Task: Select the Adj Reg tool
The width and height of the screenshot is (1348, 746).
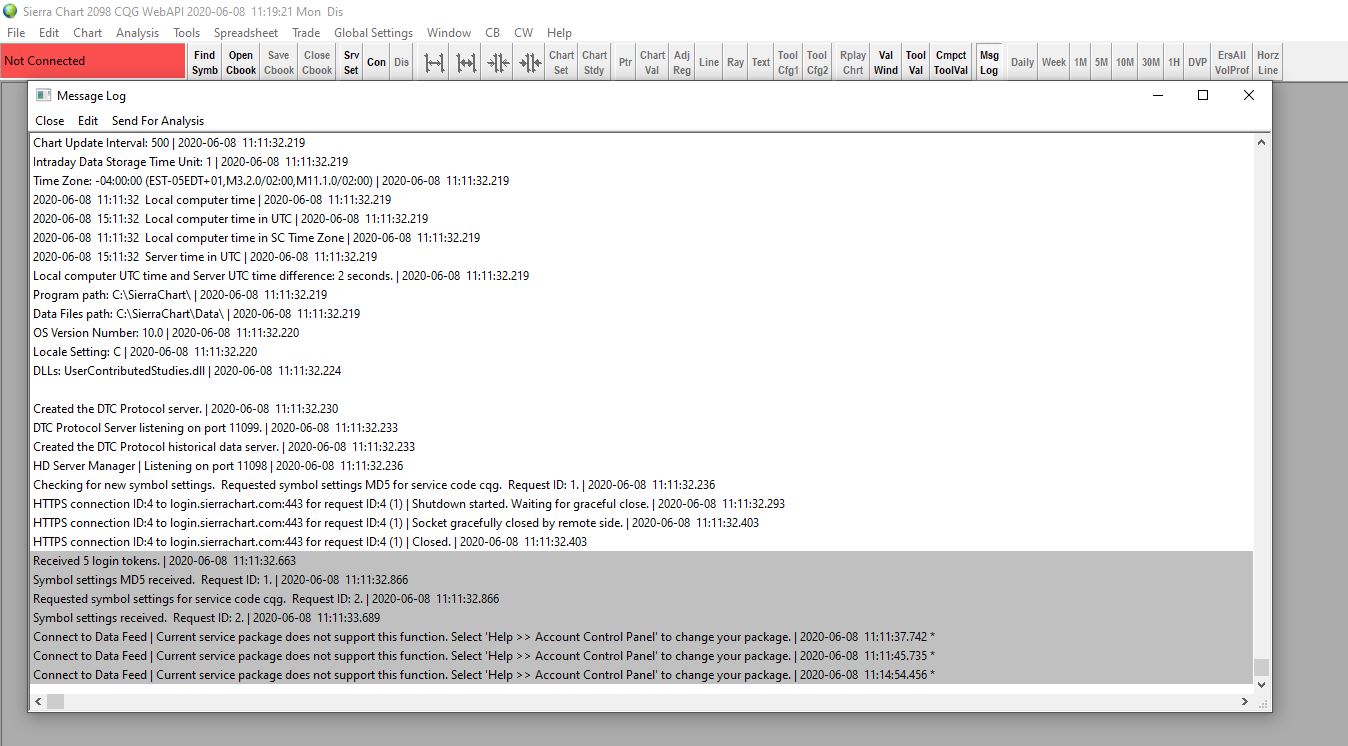Action: pos(682,62)
